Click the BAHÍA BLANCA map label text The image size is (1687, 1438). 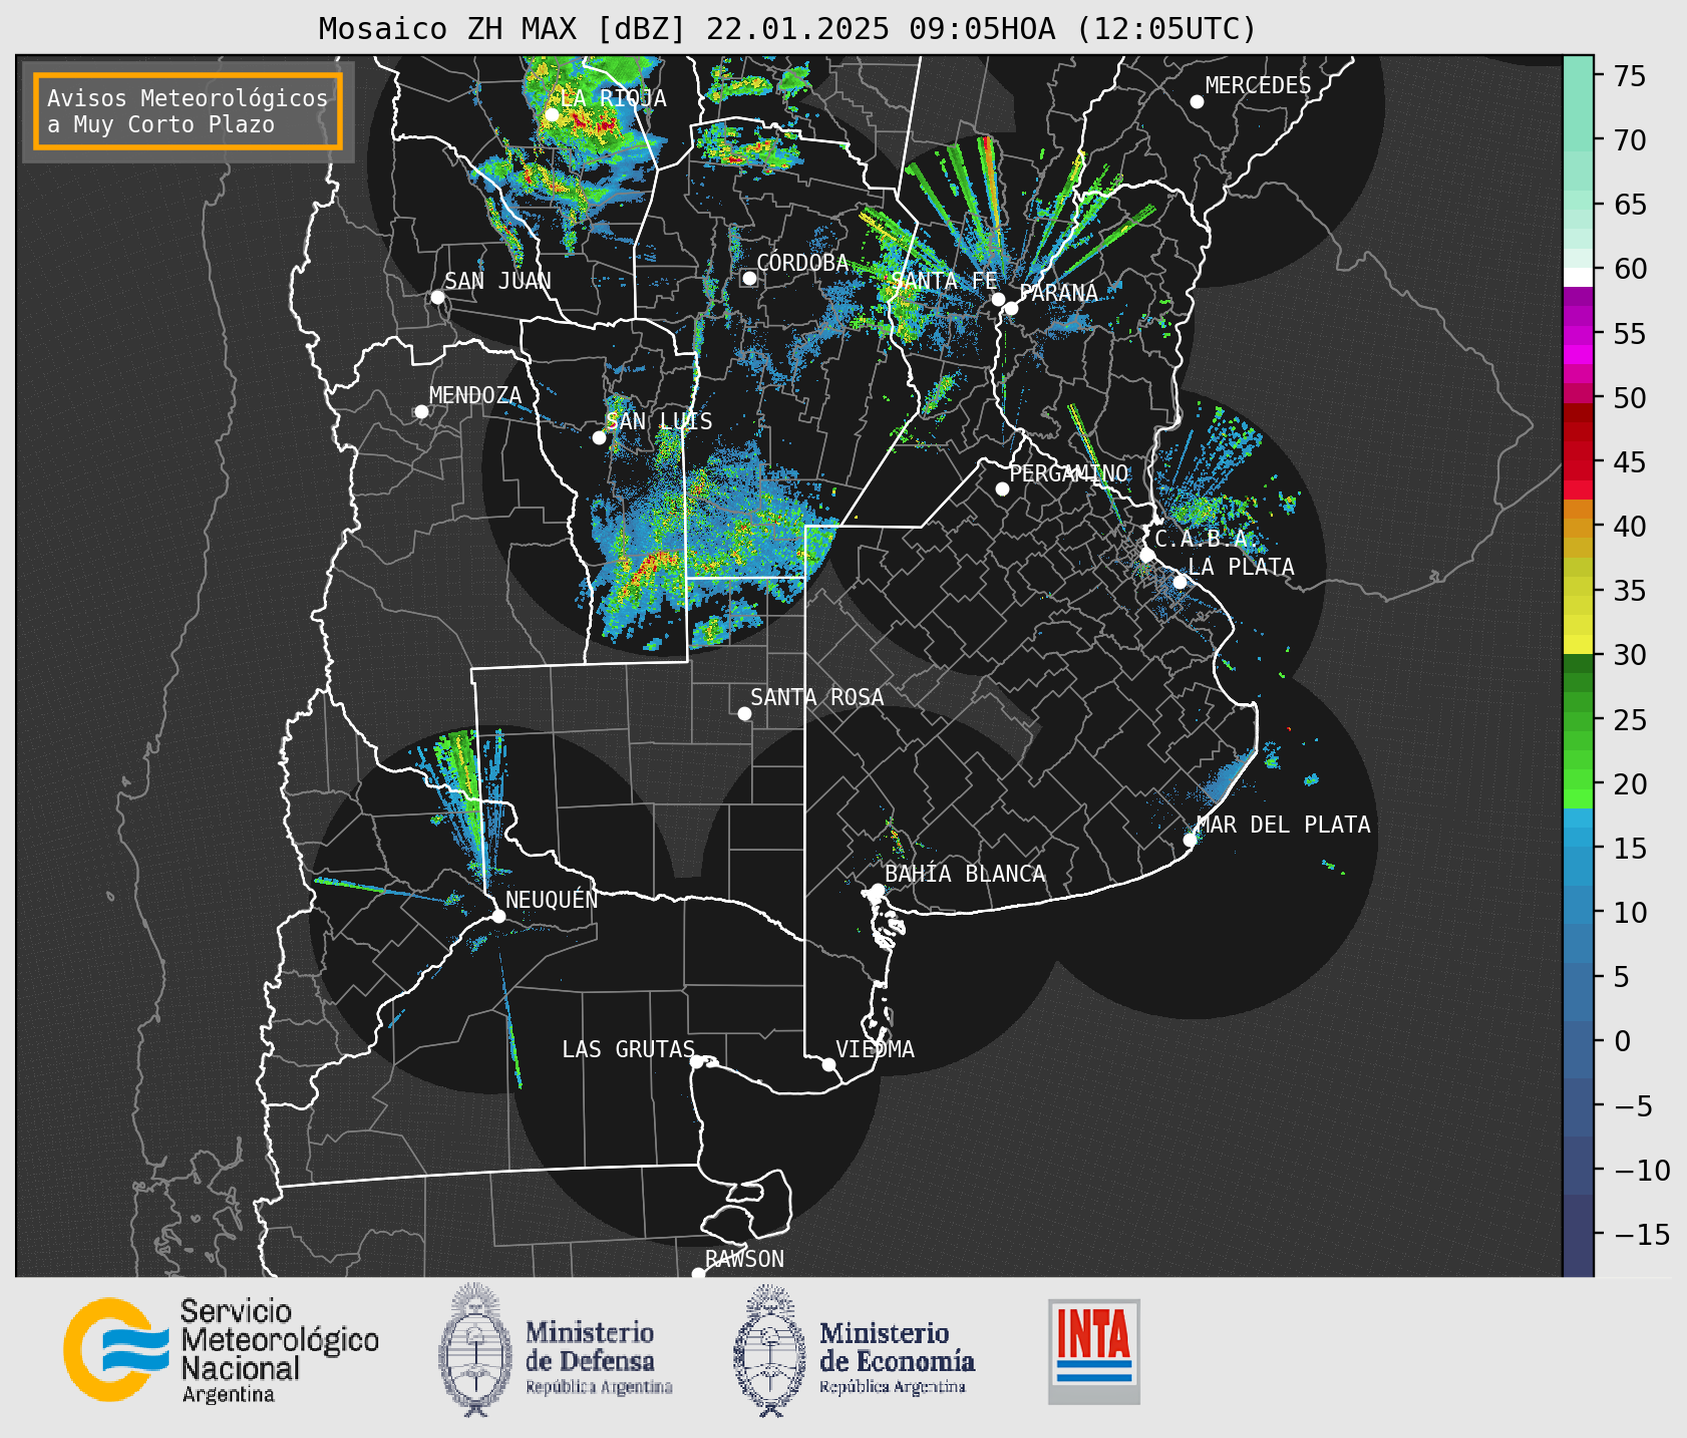point(965,874)
